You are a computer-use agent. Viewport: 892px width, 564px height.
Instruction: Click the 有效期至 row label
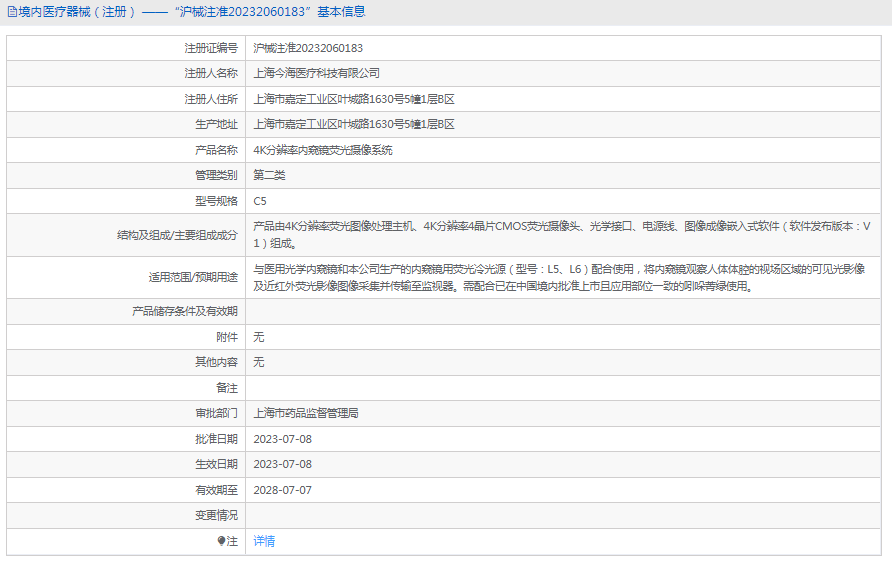click(x=216, y=490)
